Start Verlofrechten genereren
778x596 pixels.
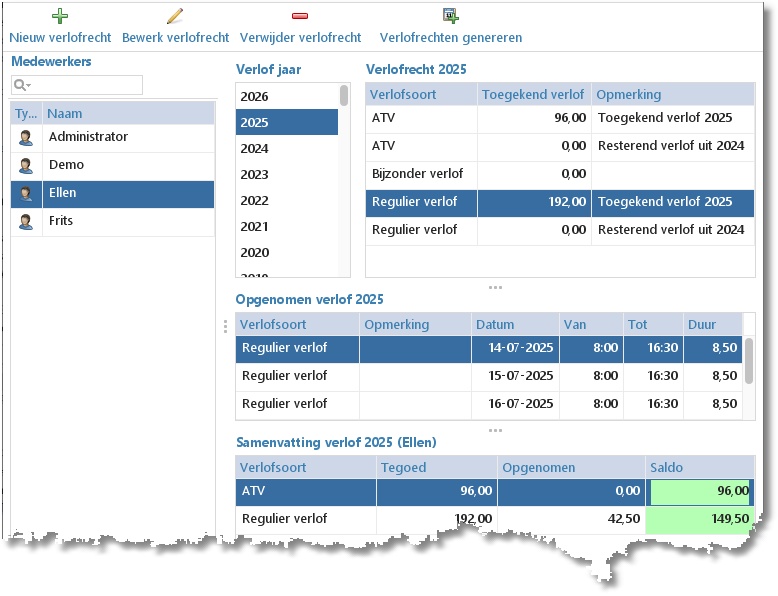451,37
